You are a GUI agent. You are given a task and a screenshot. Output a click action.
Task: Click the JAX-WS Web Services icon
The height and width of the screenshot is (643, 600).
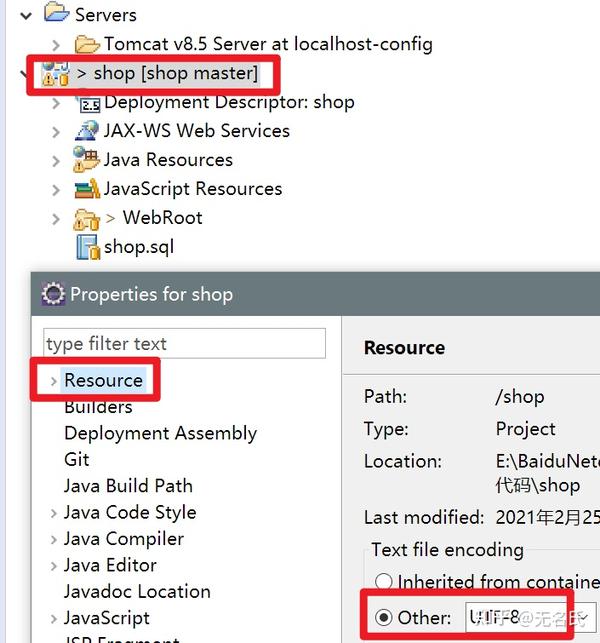pyautogui.click(x=87, y=131)
